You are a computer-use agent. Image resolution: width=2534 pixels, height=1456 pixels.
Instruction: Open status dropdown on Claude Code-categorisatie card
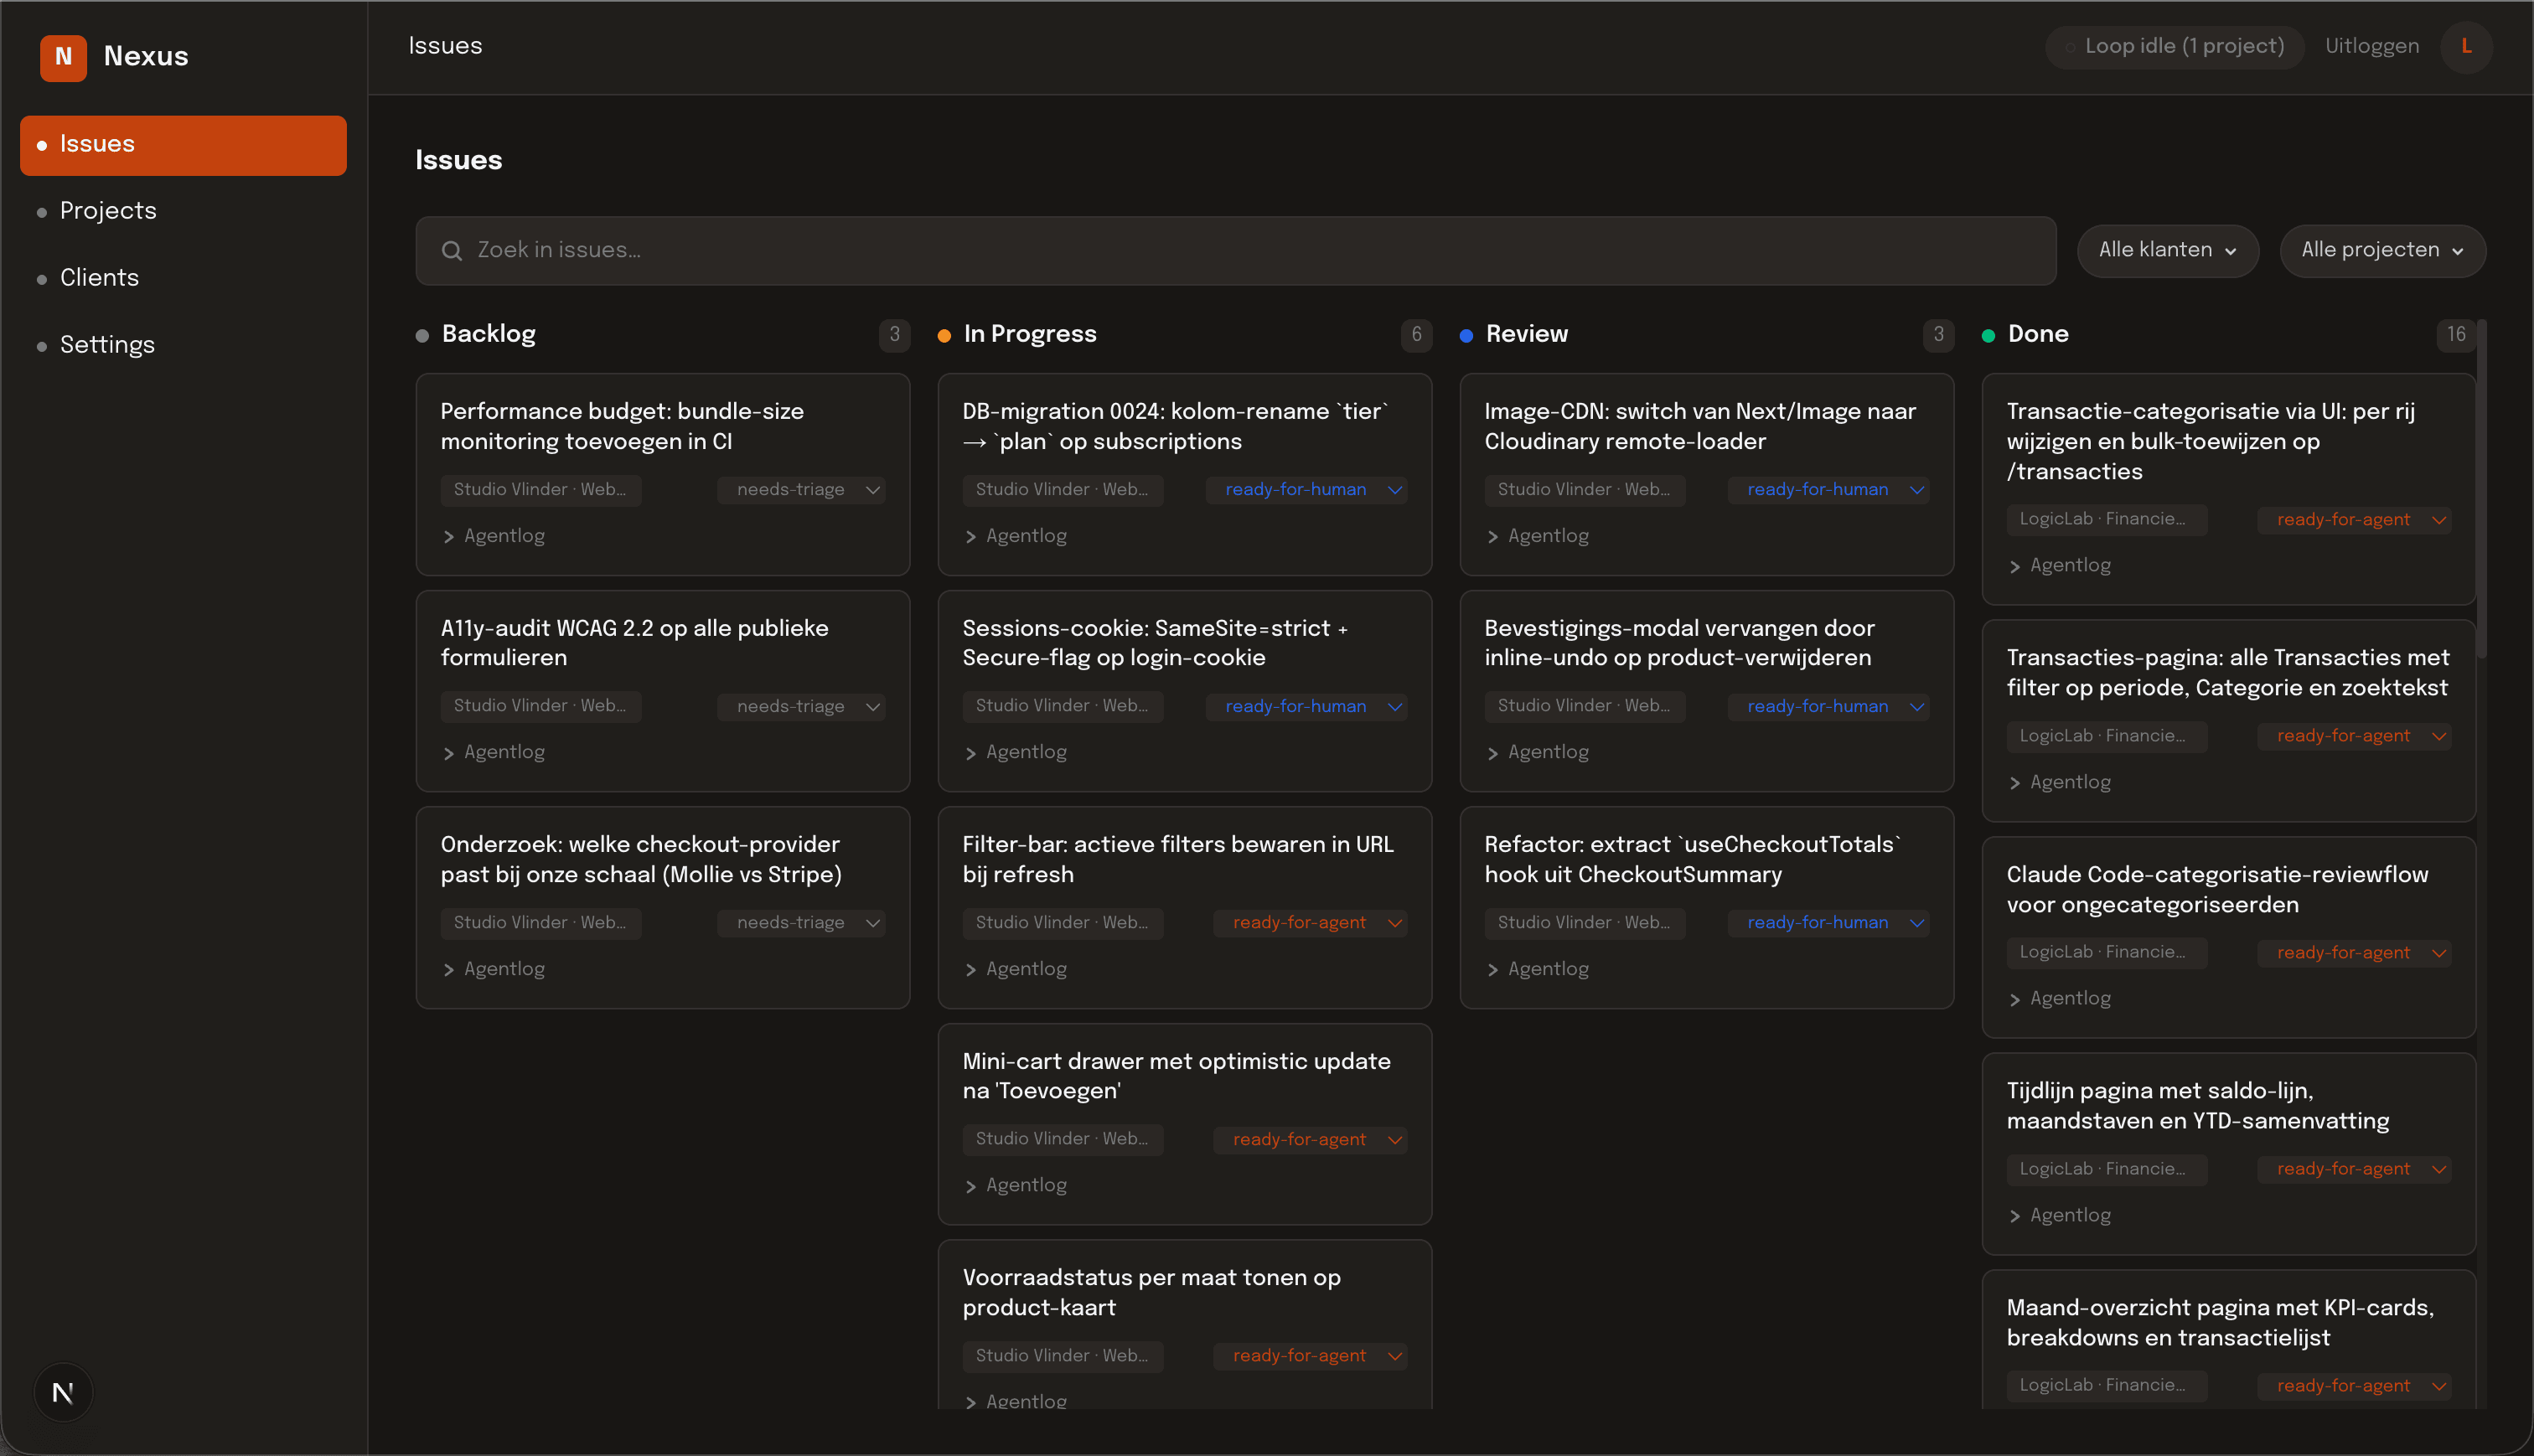click(x=2354, y=953)
